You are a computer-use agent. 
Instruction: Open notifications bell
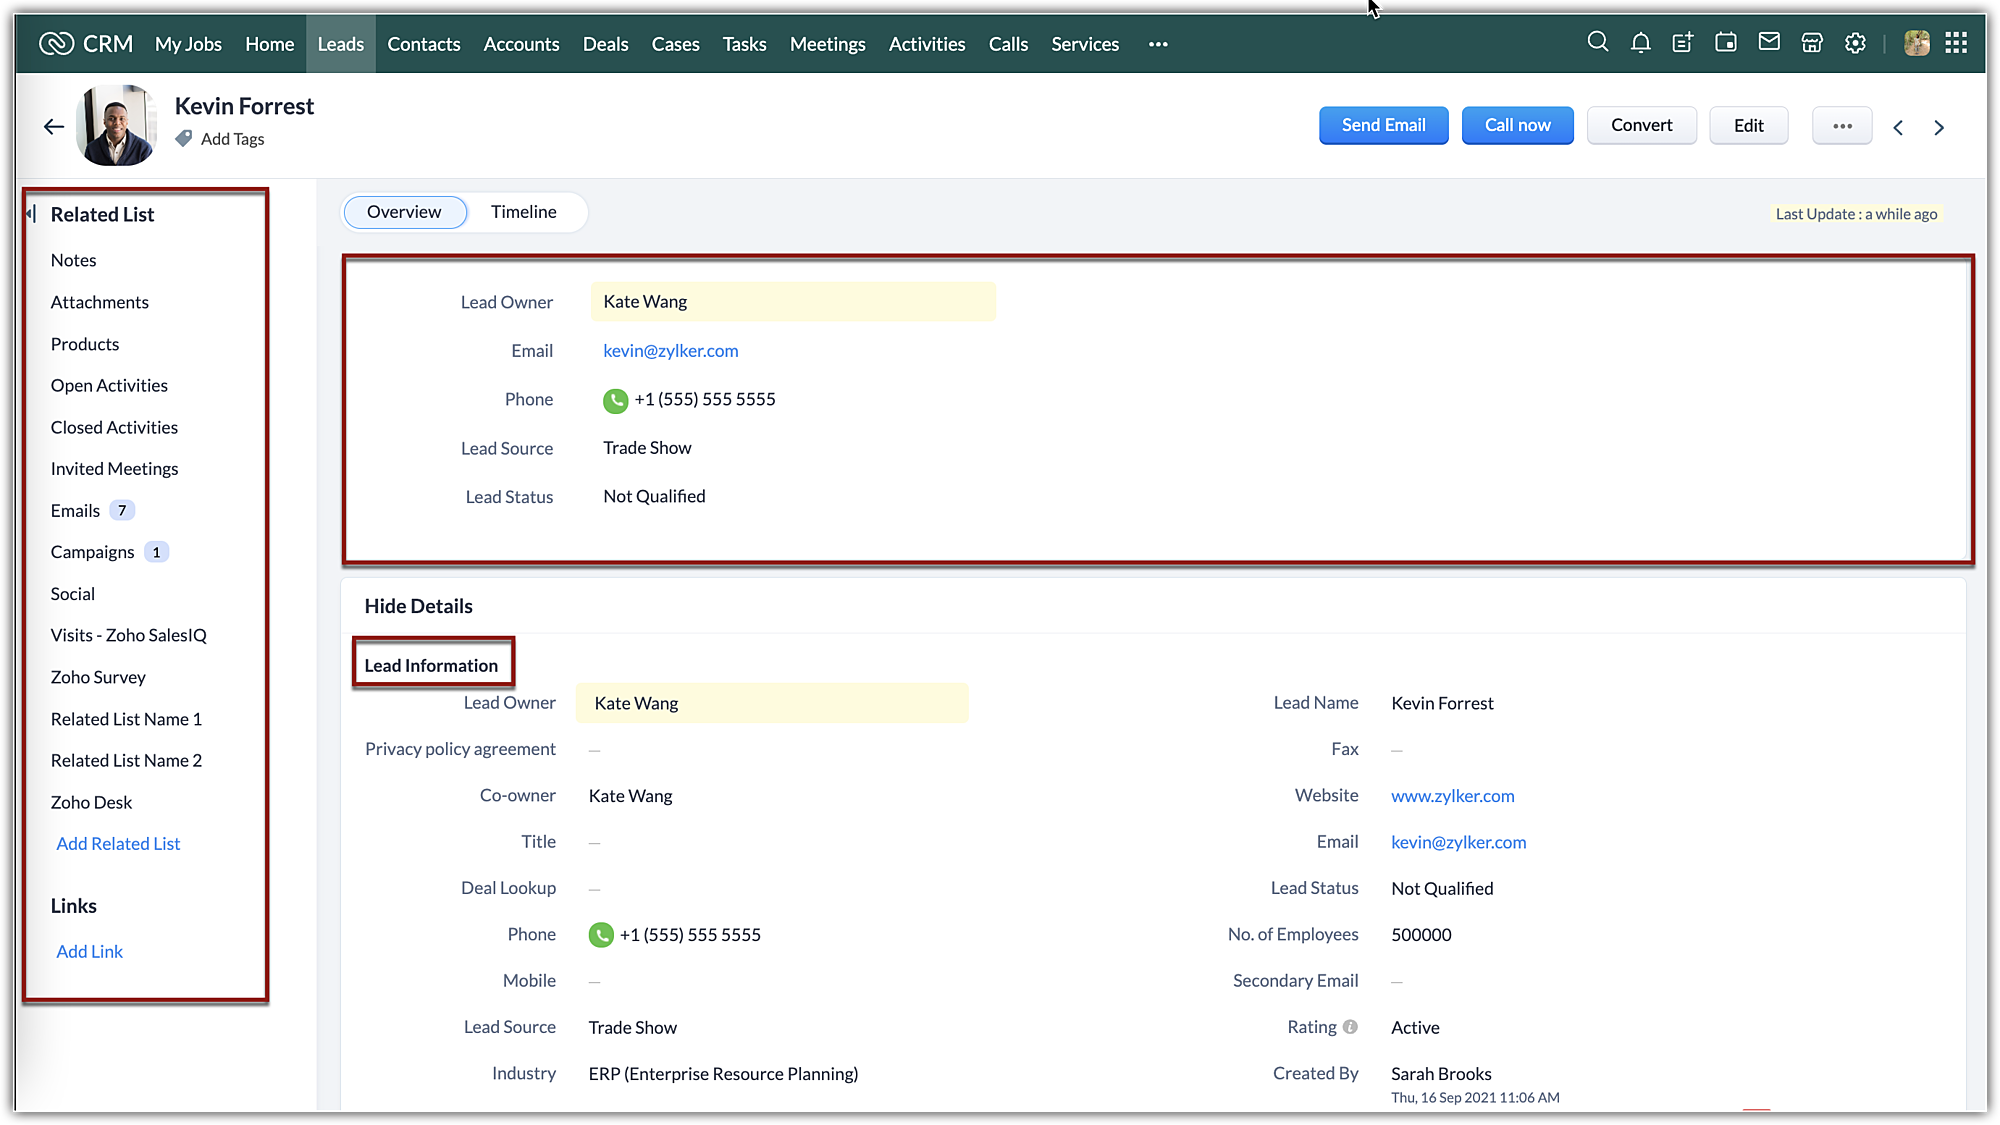point(1640,43)
